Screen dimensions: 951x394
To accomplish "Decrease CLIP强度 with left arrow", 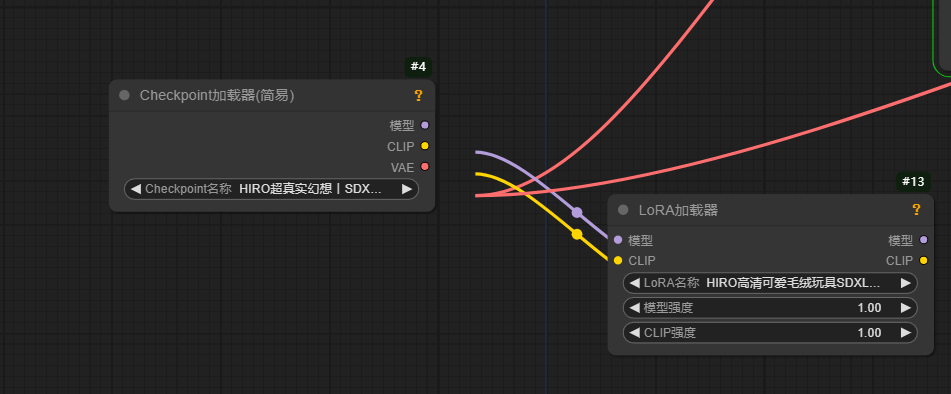I will tap(634, 333).
